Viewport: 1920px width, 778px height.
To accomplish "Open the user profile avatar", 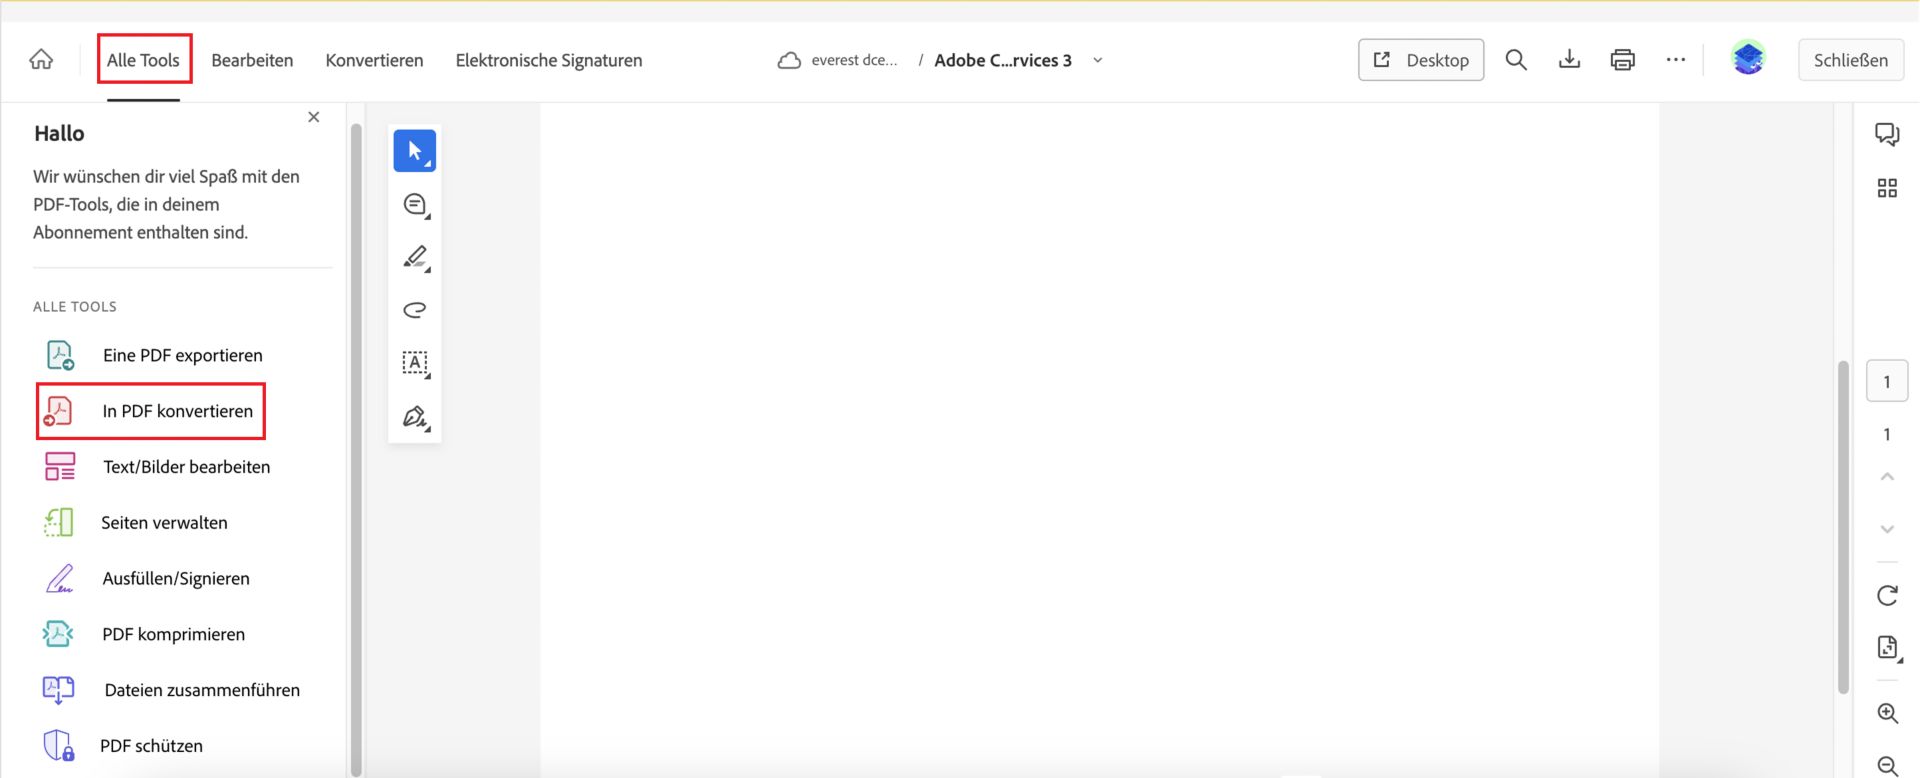I will pyautogui.click(x=1748, y=59).
